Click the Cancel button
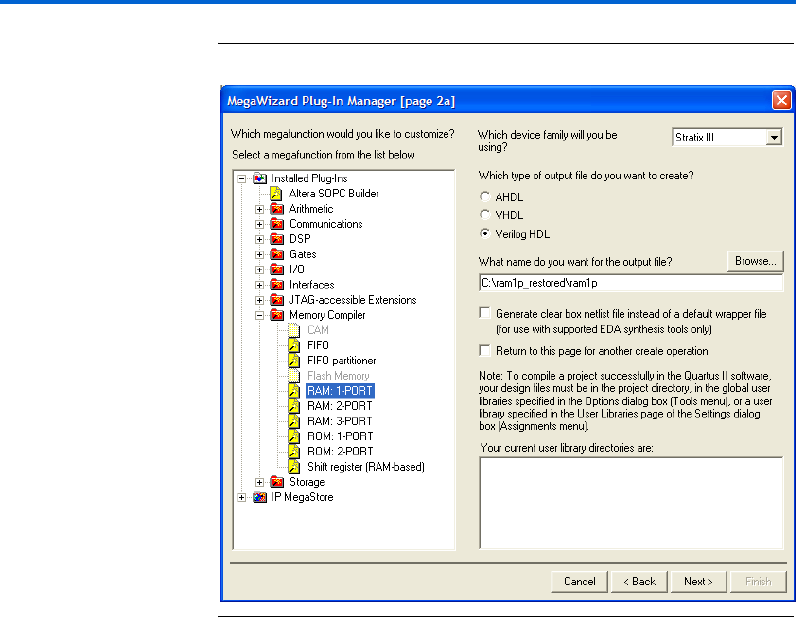Image resolution: width=796 pixels, height=618 pixels. tap(579, 581)
